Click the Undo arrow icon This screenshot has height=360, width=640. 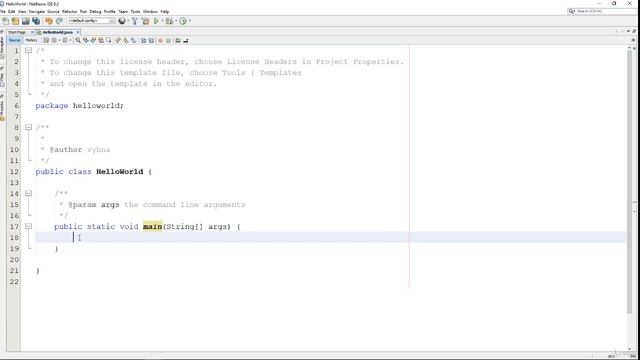(49, 21)
